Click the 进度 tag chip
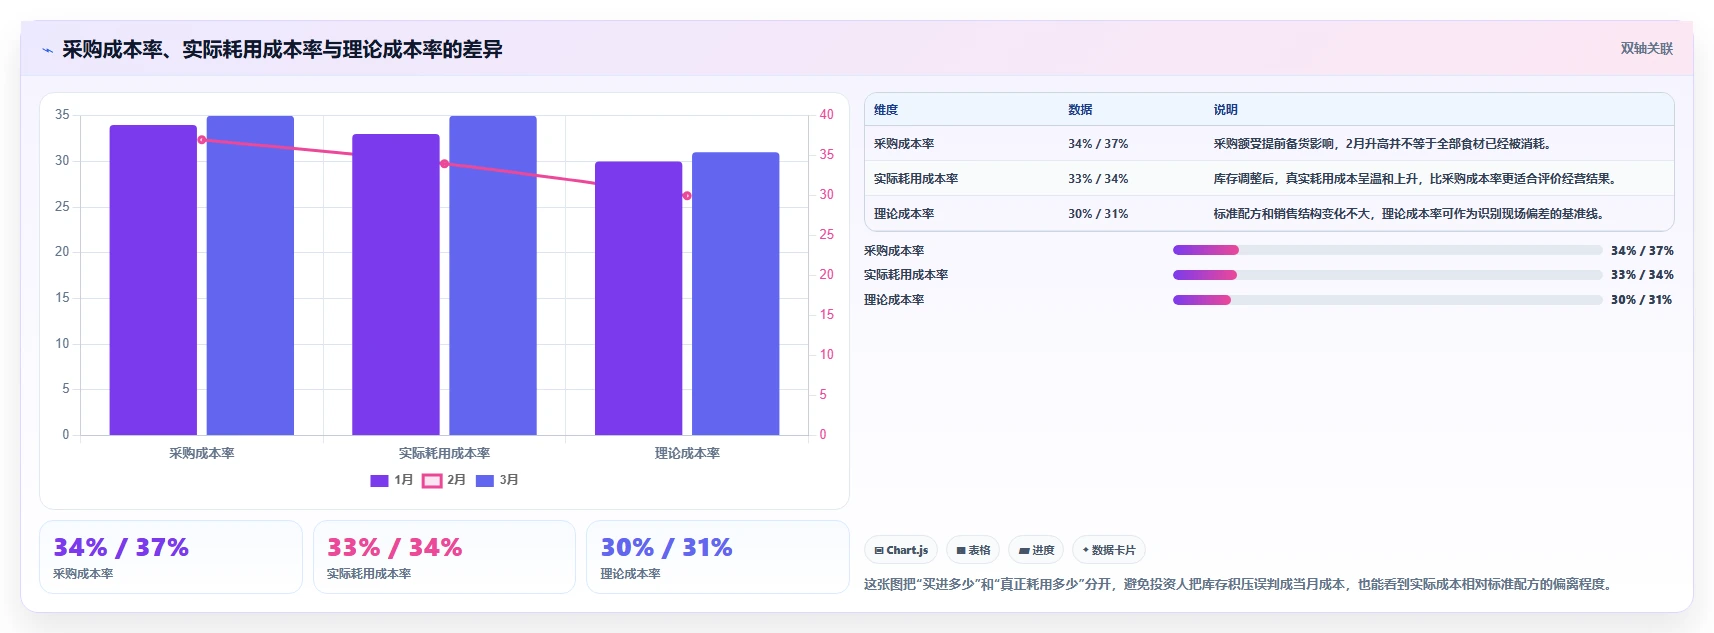 1036,550
